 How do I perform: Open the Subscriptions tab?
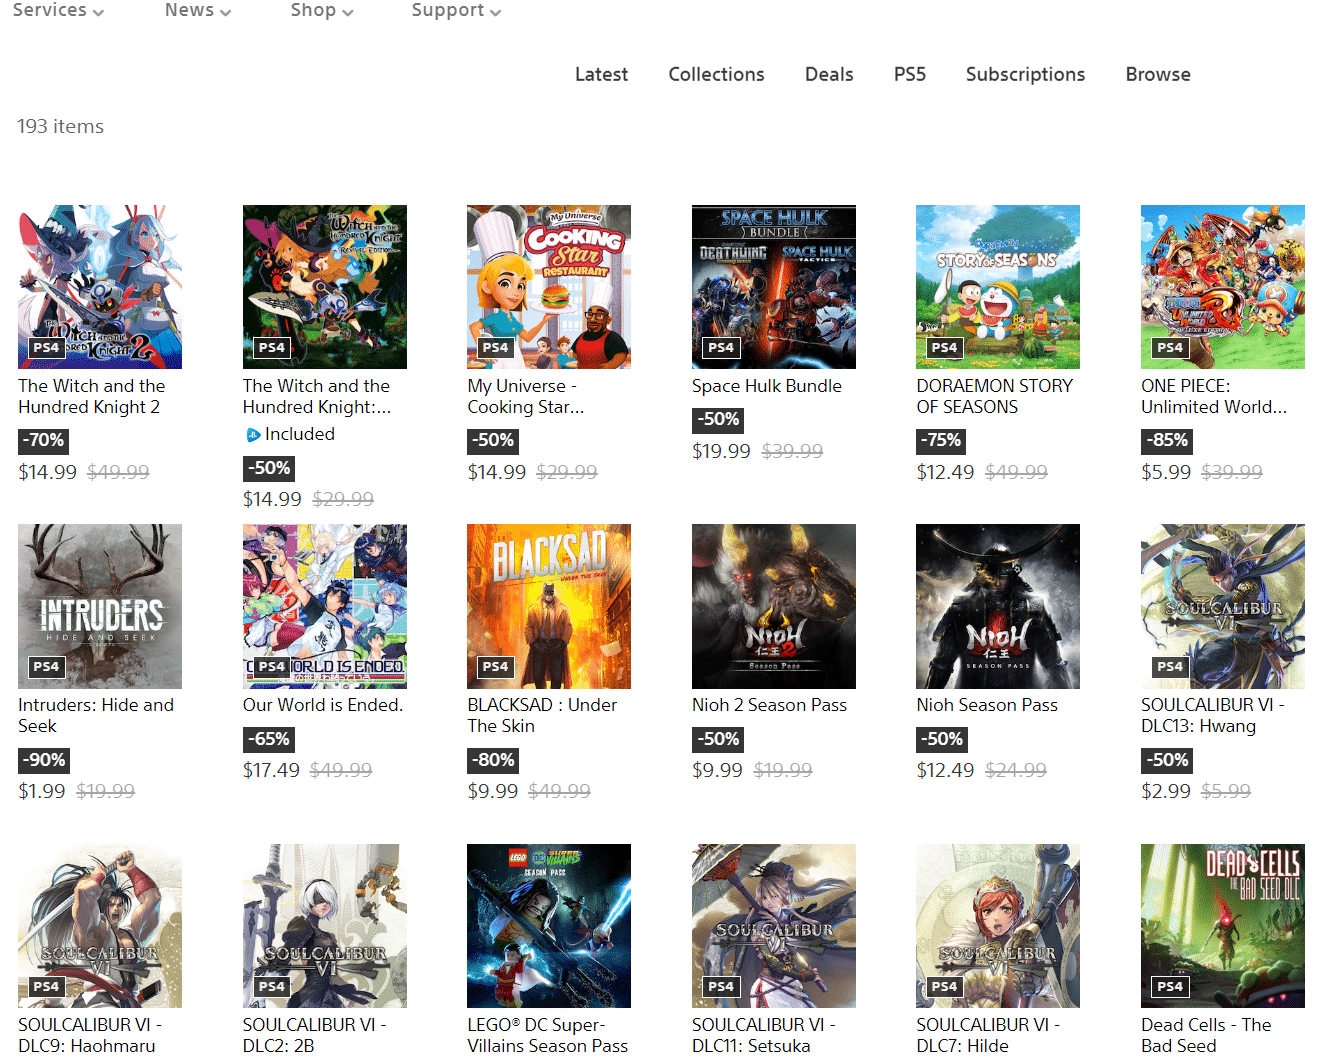click(x=1025, y=74)
